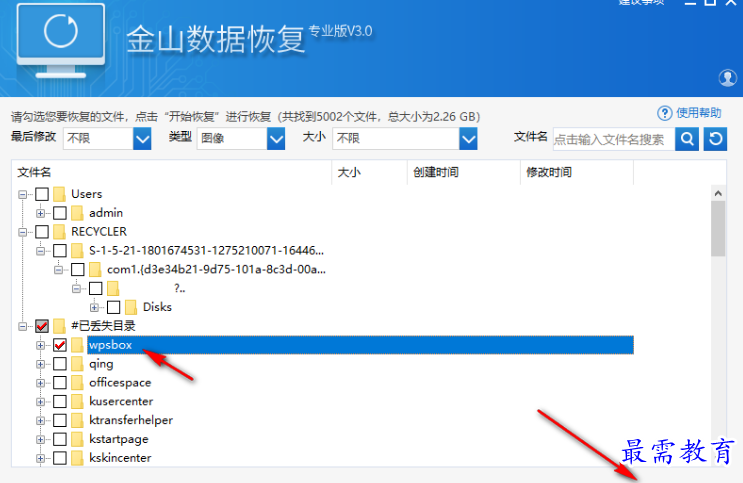This screenshot has height=483, width=743.
Task: Select the S-1-5-21-1801674531 folder row
Action: [207, 250]
